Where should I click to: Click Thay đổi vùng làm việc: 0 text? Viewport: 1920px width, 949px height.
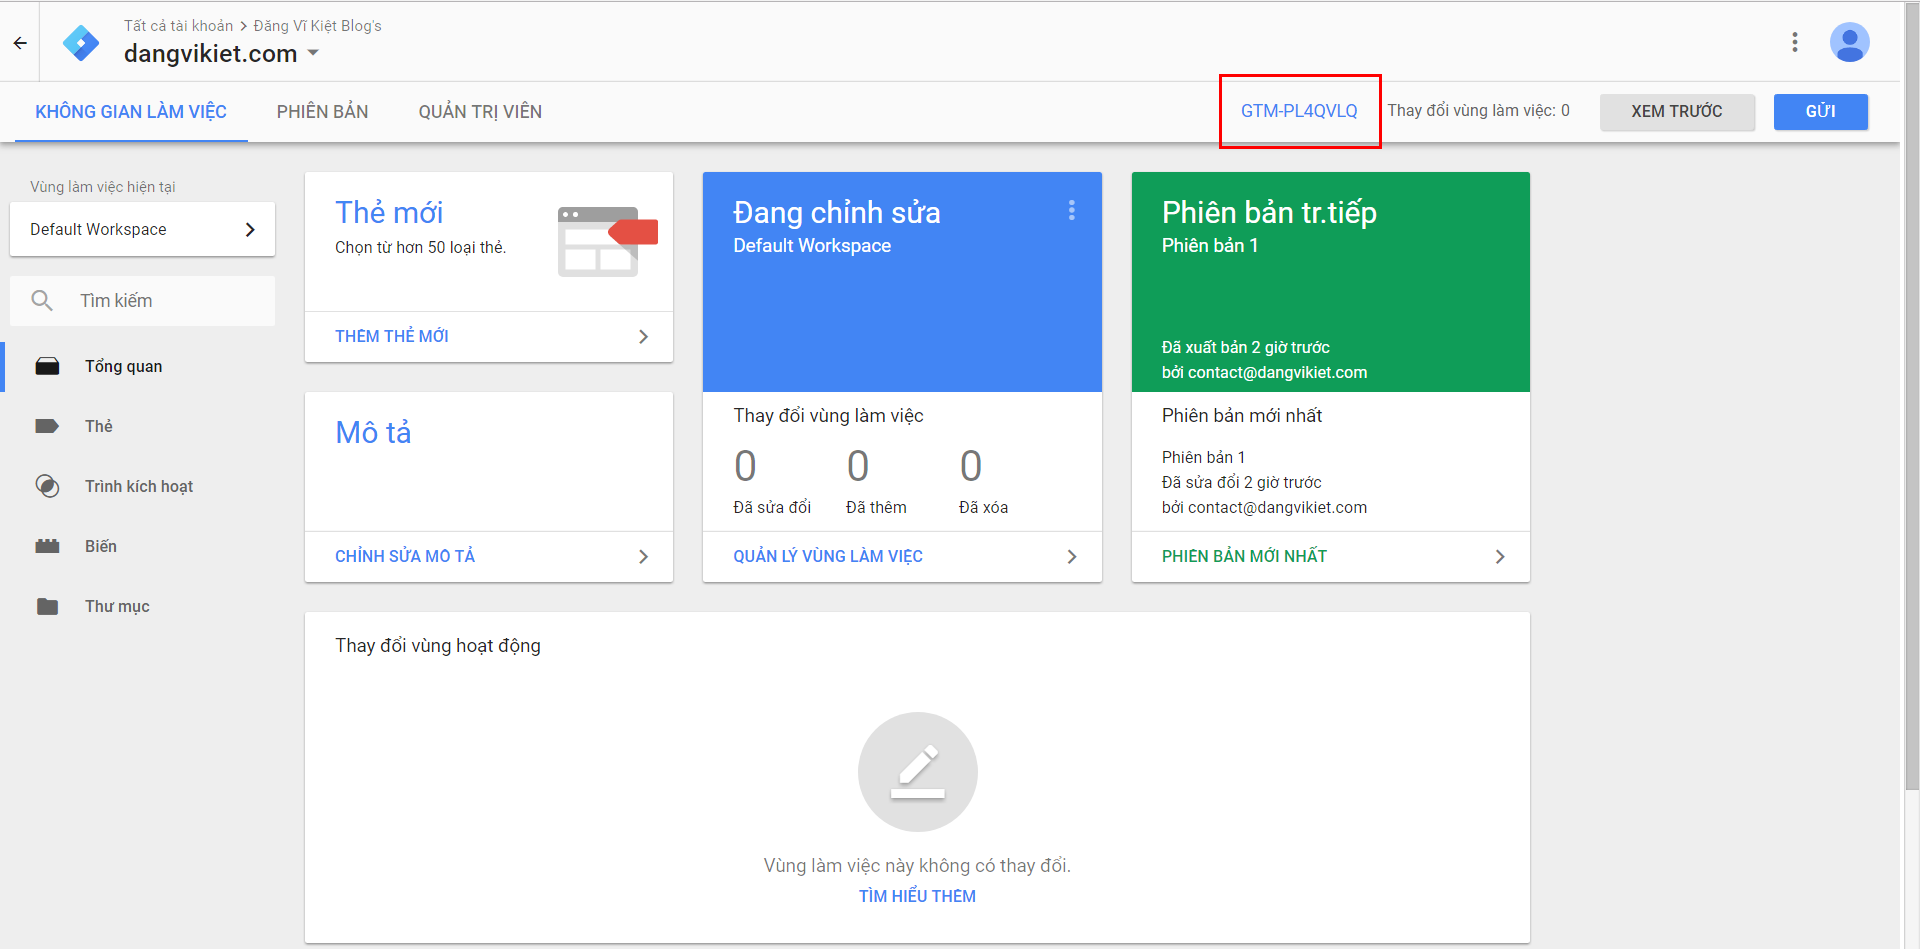[1478, 111]
